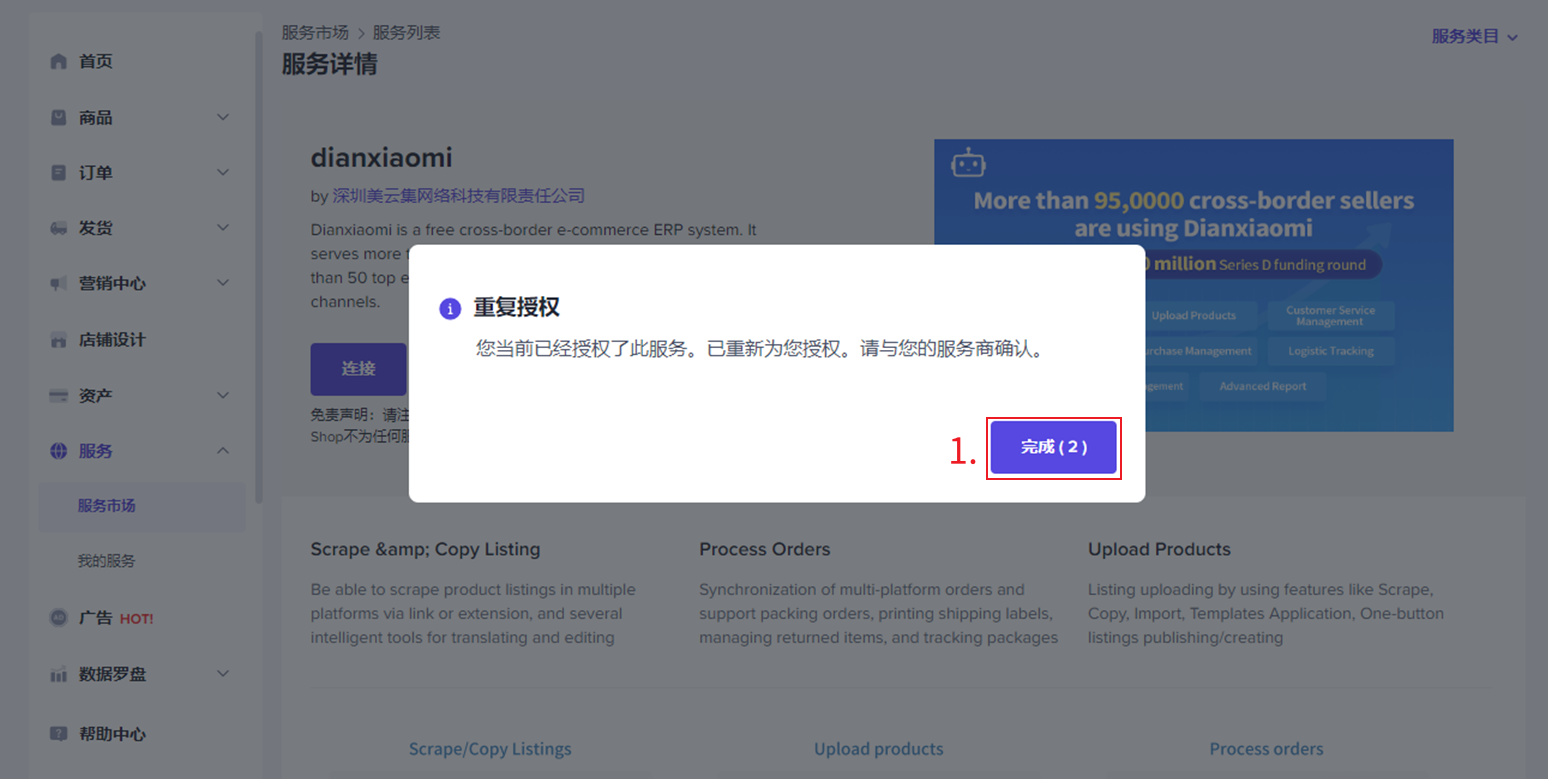The width and height of the screenshot is (1548, 779).
Task: Expand the 数据罗盘 menu chevron
Action: pos(223,674)
